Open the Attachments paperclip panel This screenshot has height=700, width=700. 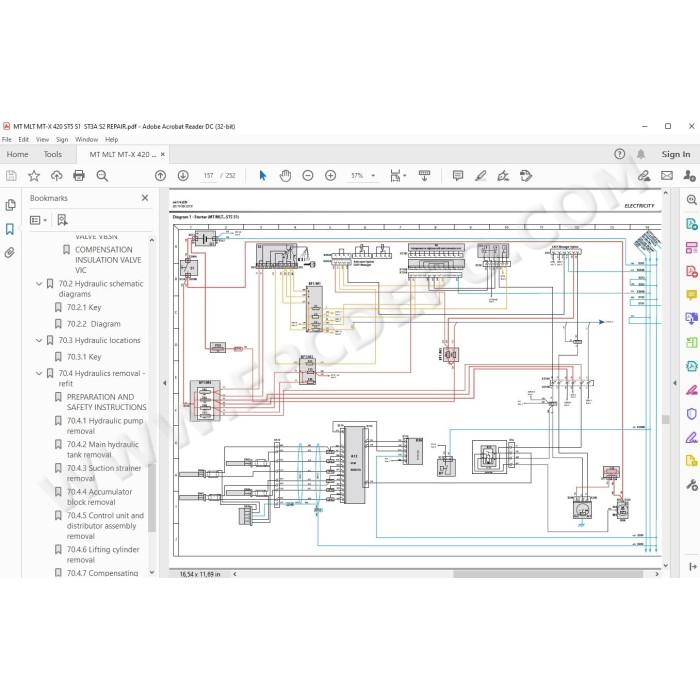10,253
